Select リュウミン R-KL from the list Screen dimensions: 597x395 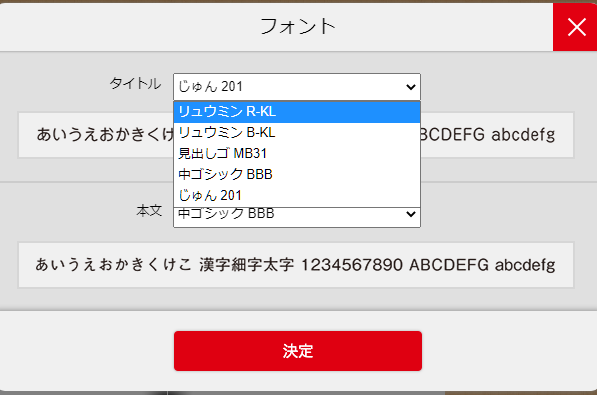click(x=297, y=112)
